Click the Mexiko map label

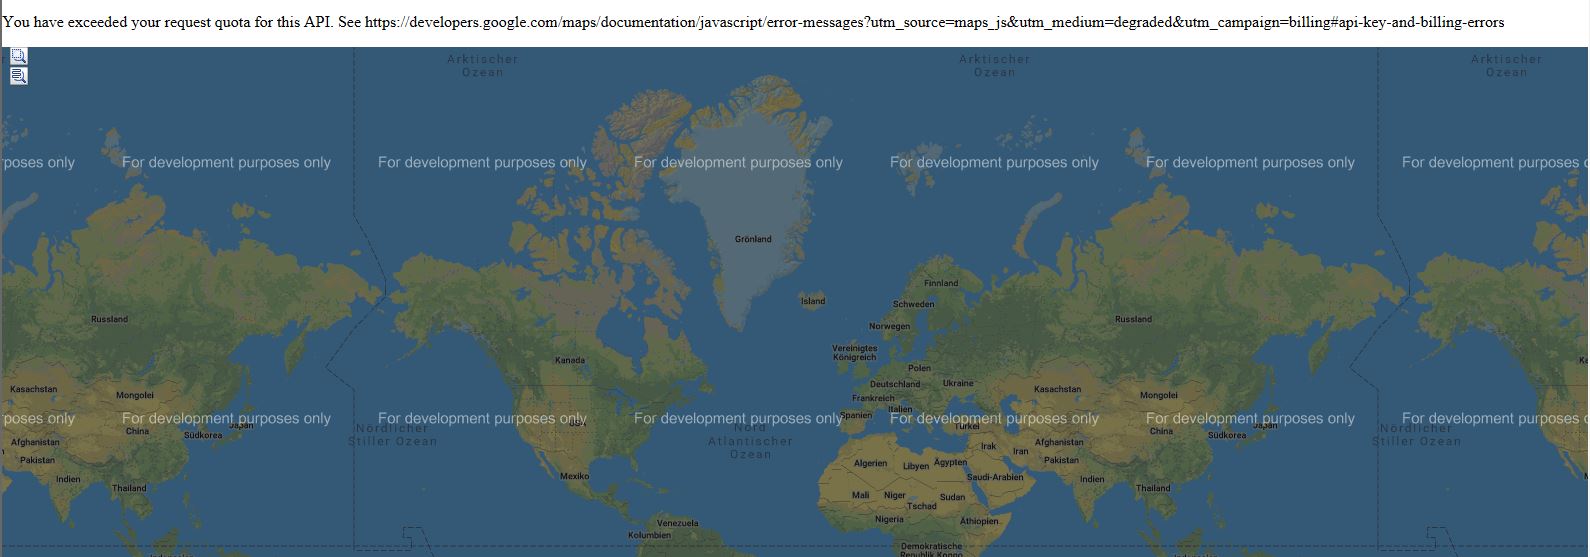(x=575, y=476)
